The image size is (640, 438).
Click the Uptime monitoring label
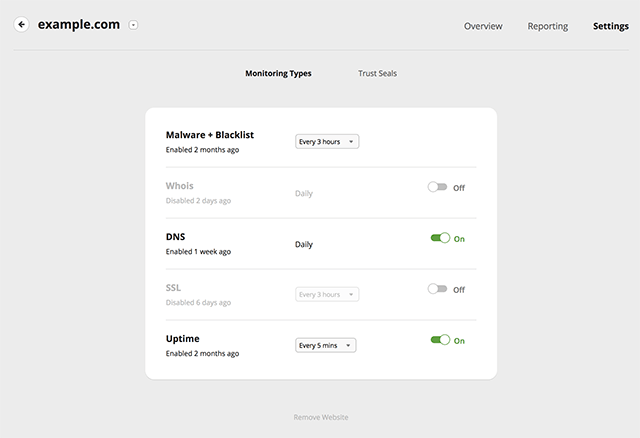182,339
